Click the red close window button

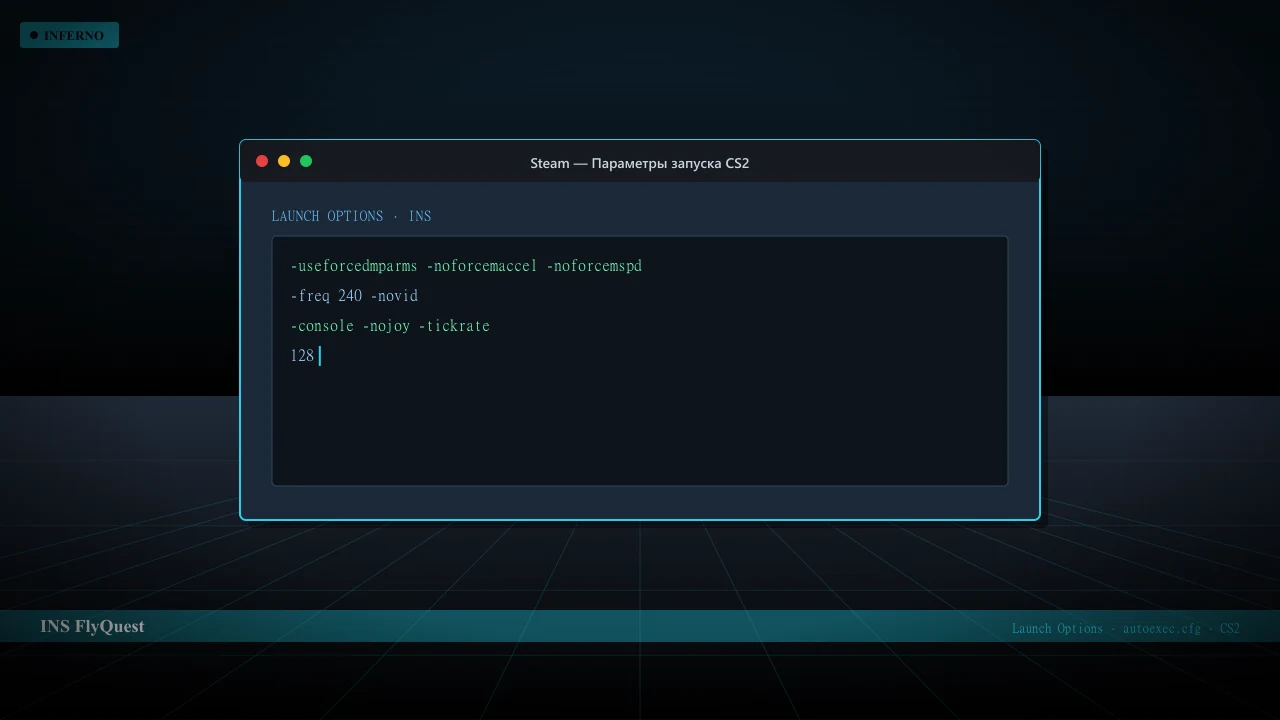pos(262,161)
